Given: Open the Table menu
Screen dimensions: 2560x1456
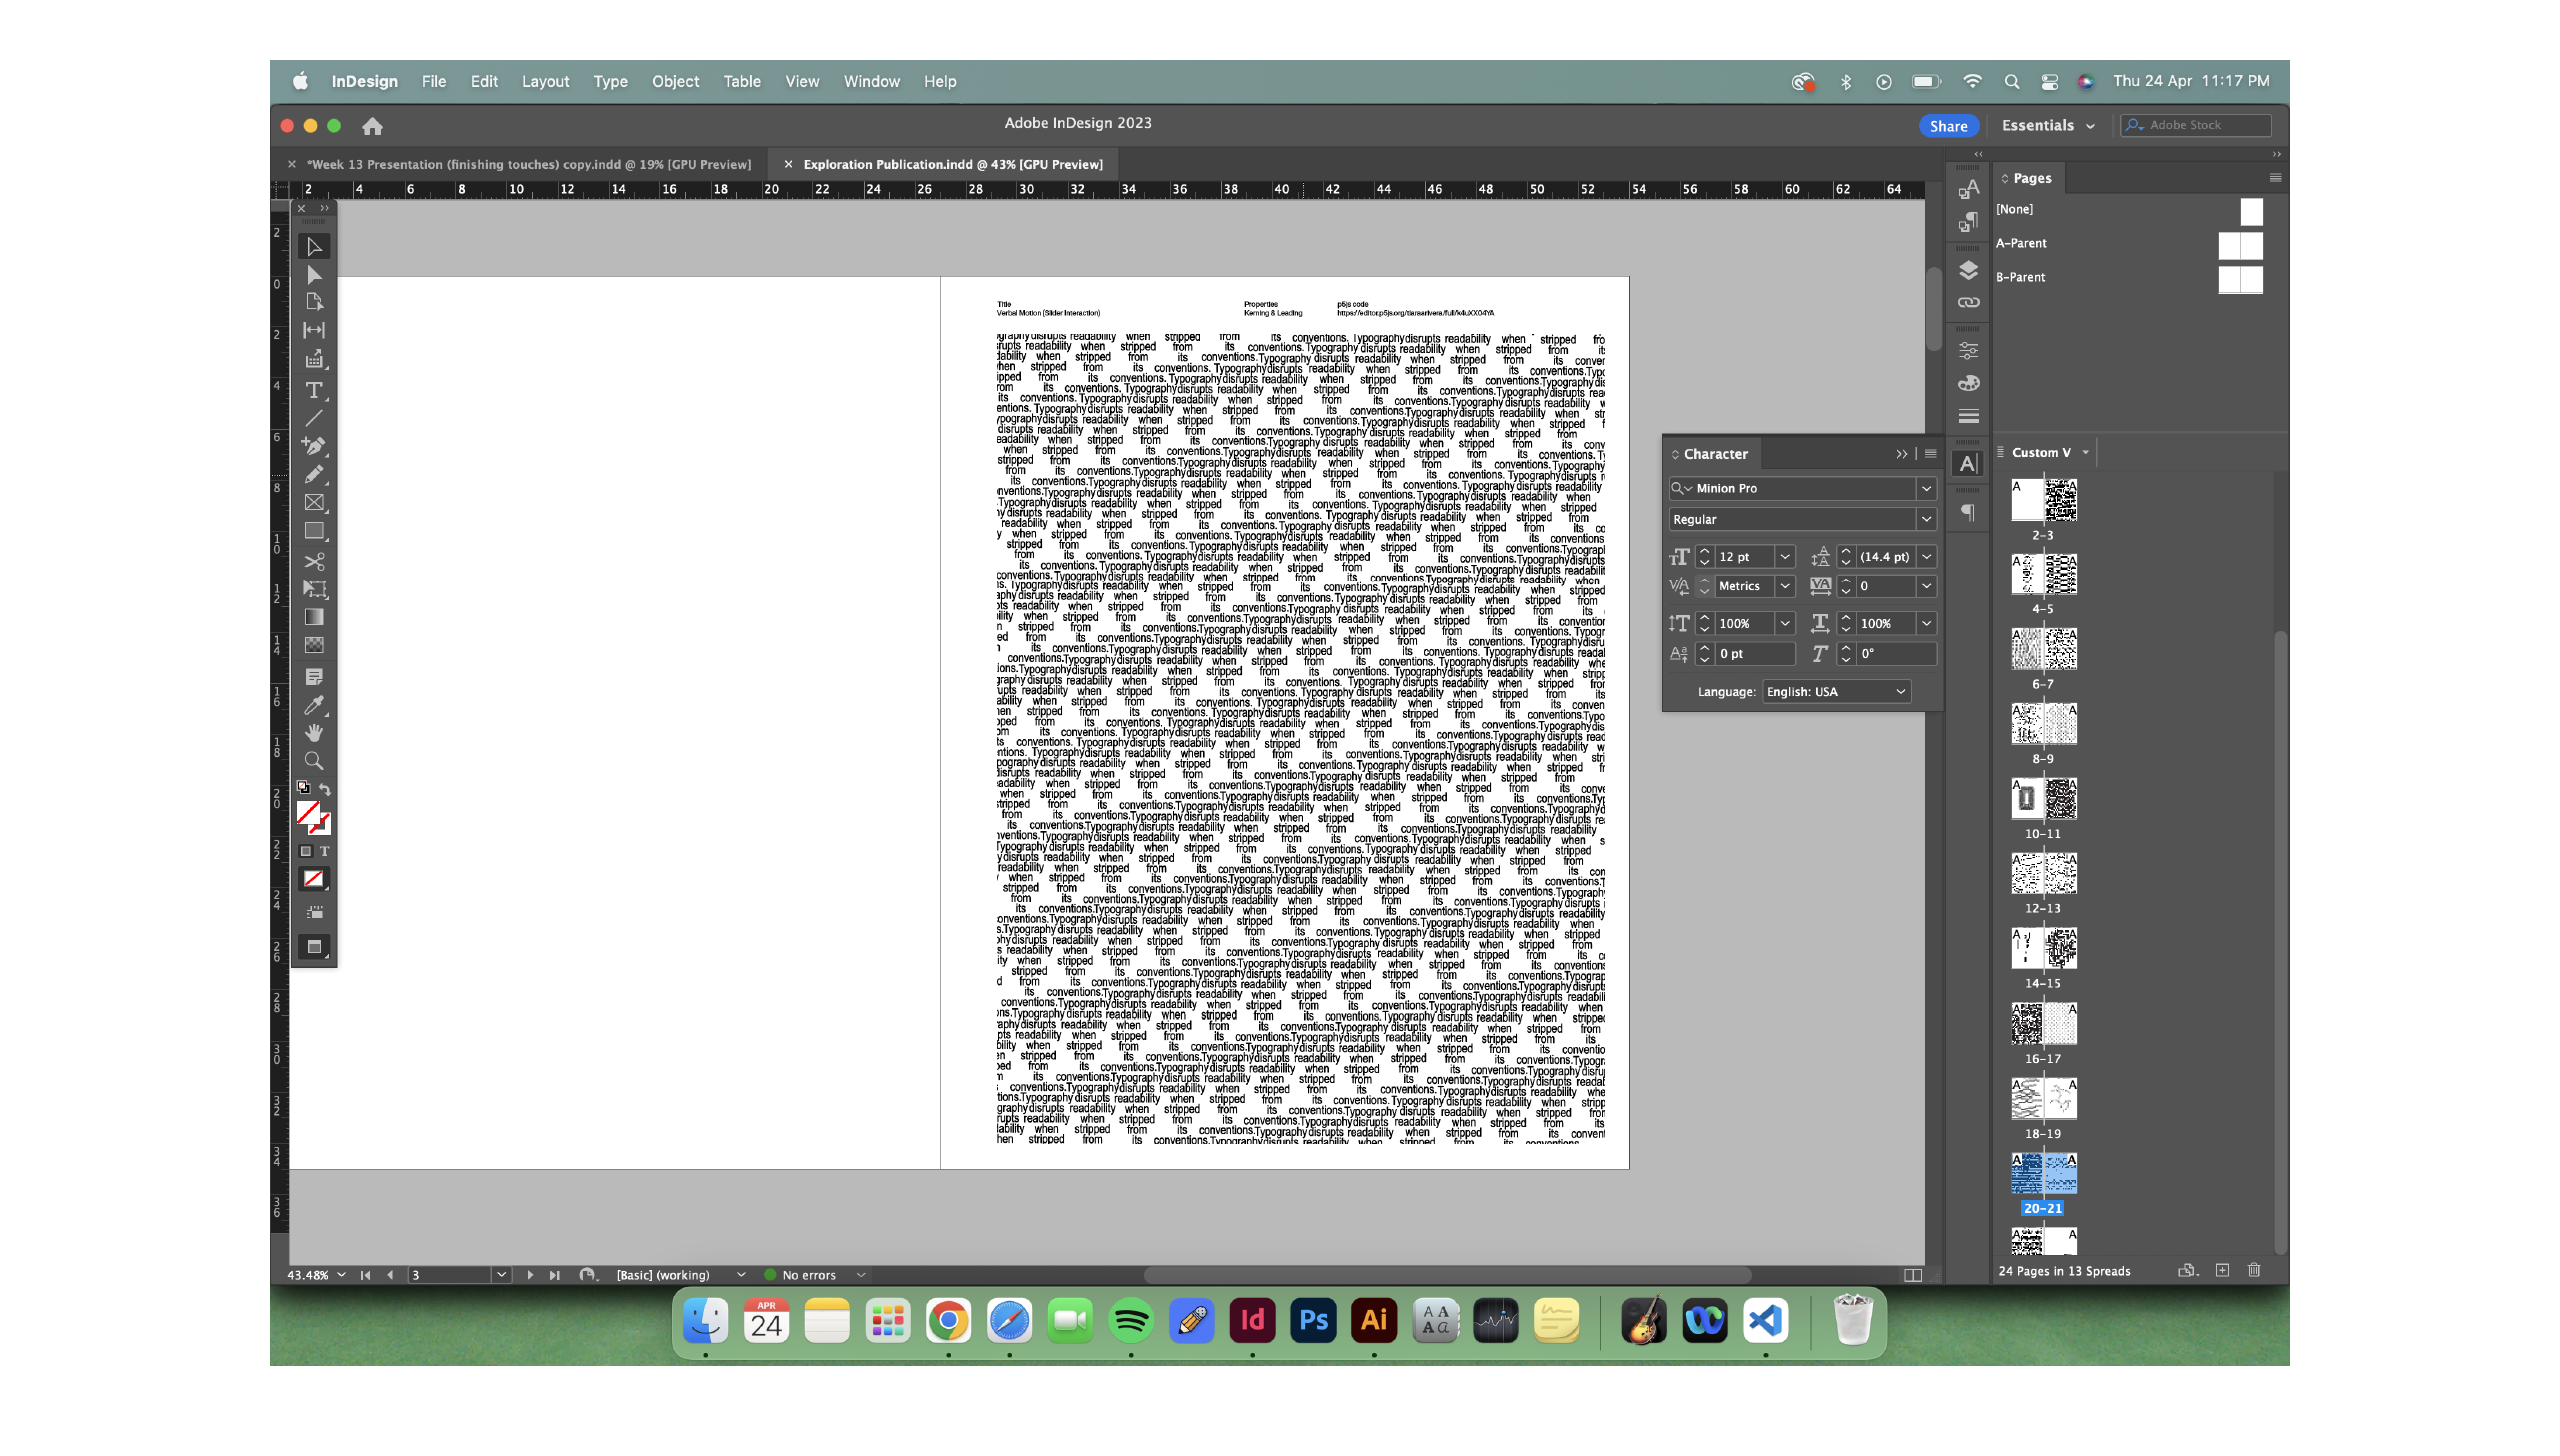Looking at the screenshot, I should pyautogui.click(x=742, y=82).
